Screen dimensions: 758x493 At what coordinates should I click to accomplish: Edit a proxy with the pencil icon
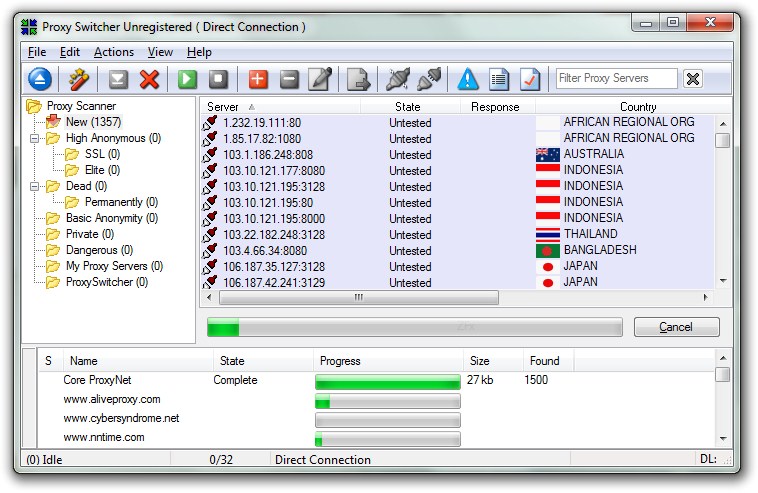(321, 79)
